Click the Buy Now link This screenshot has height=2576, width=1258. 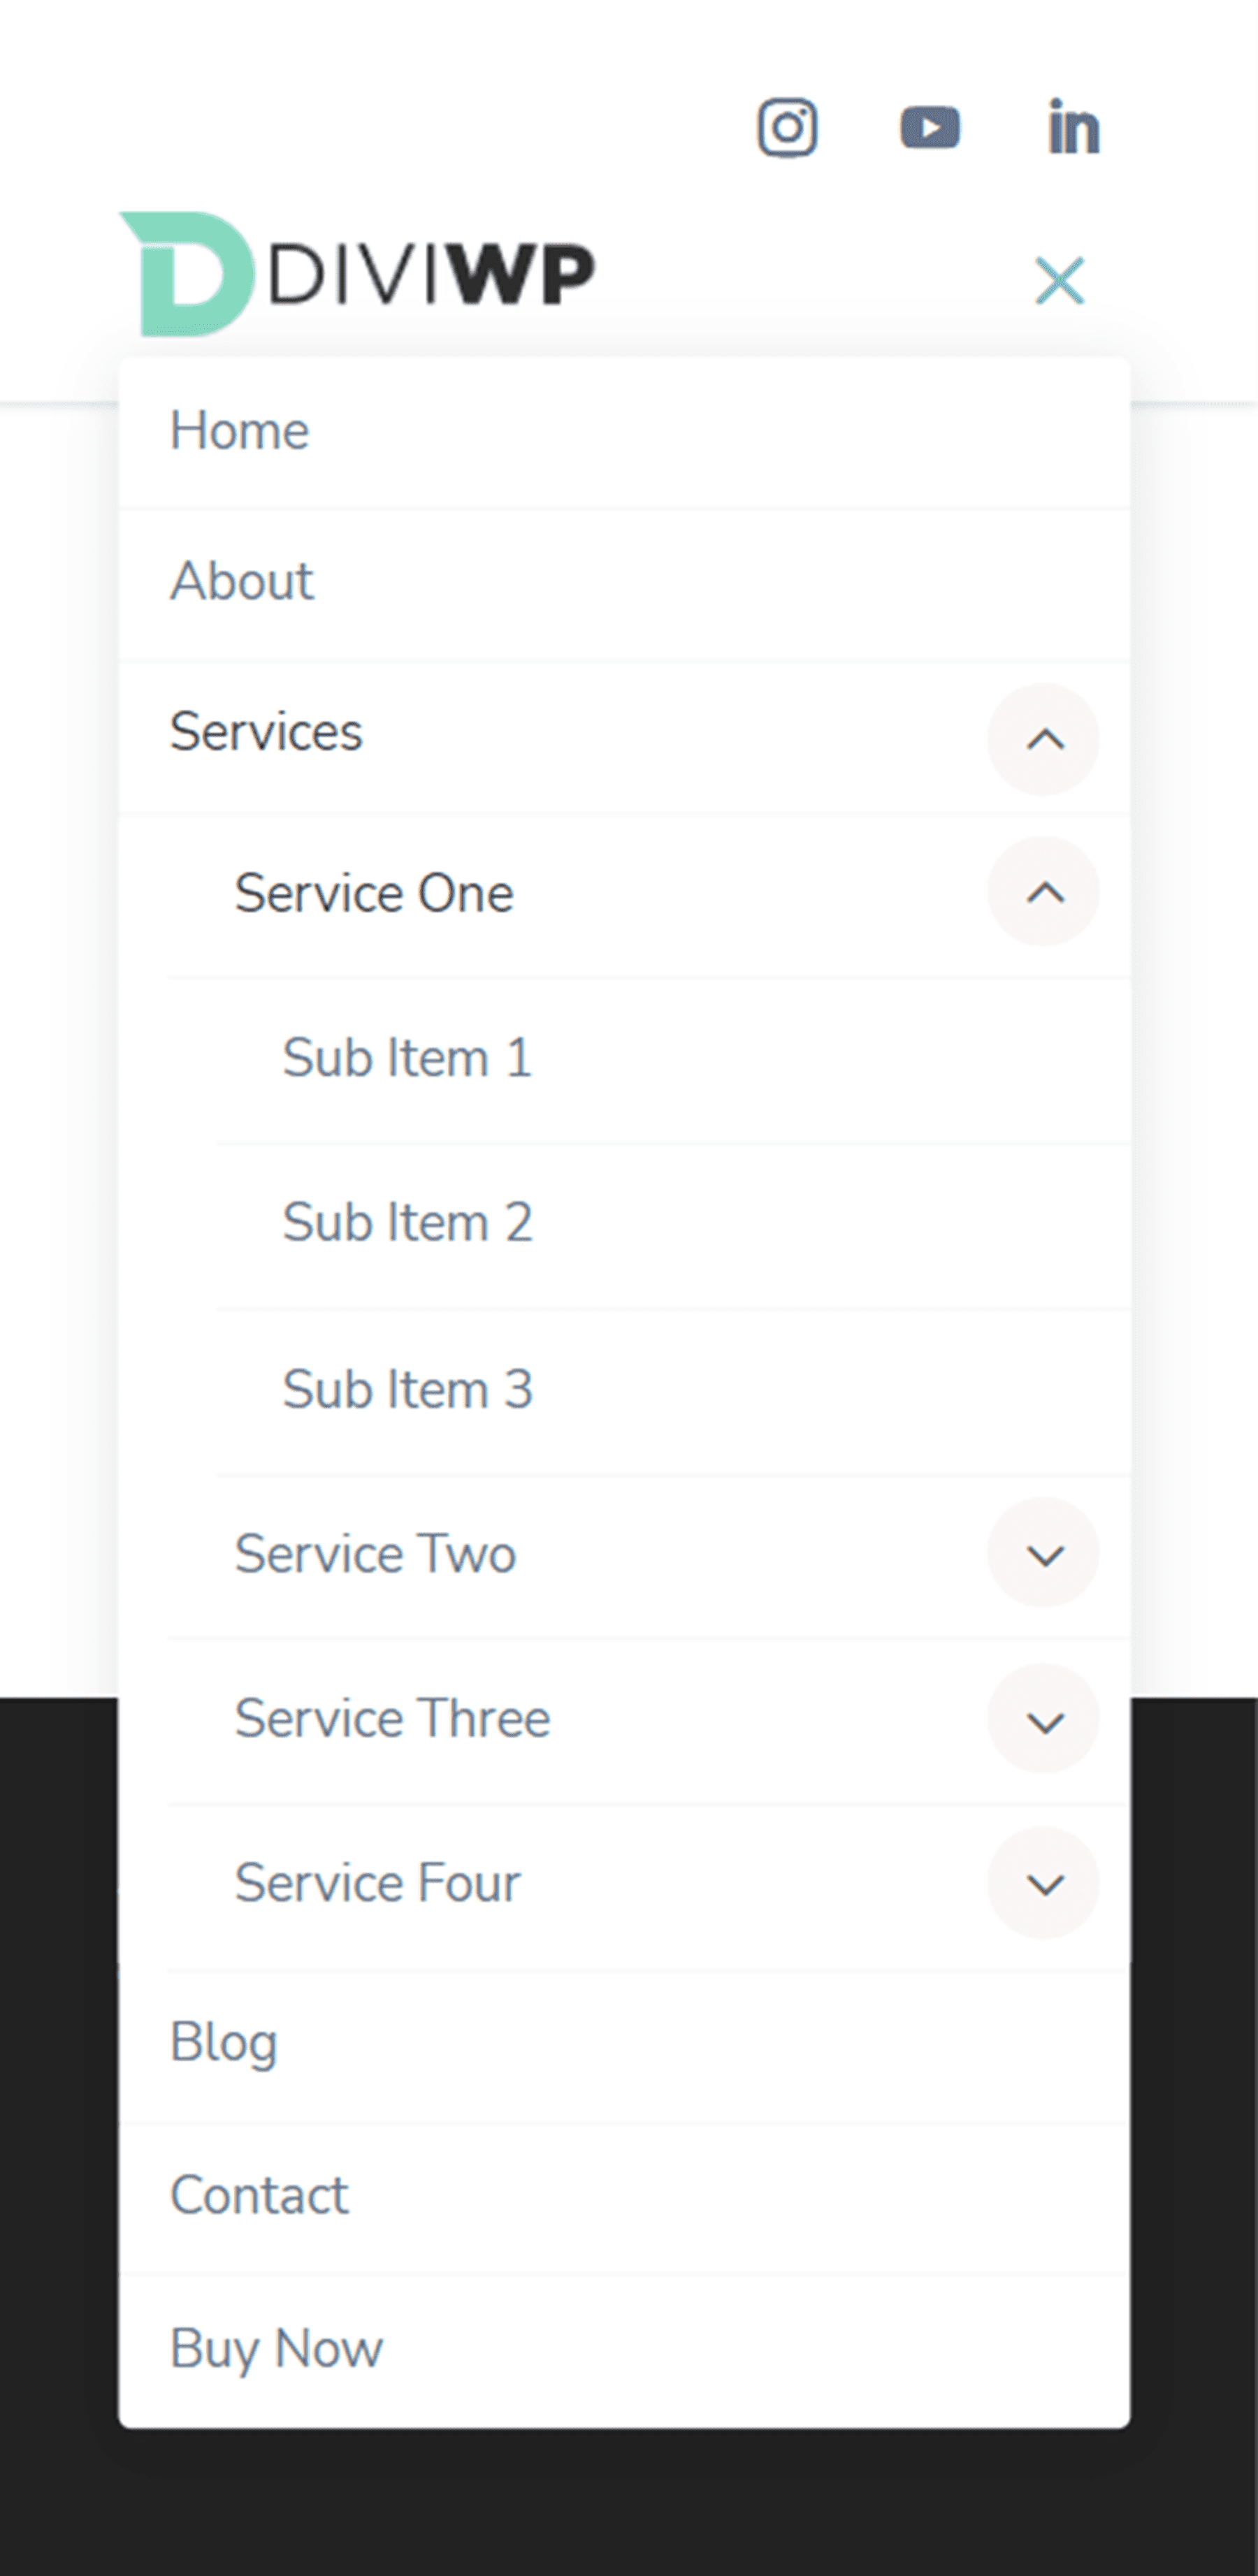tap(276, 2349)
